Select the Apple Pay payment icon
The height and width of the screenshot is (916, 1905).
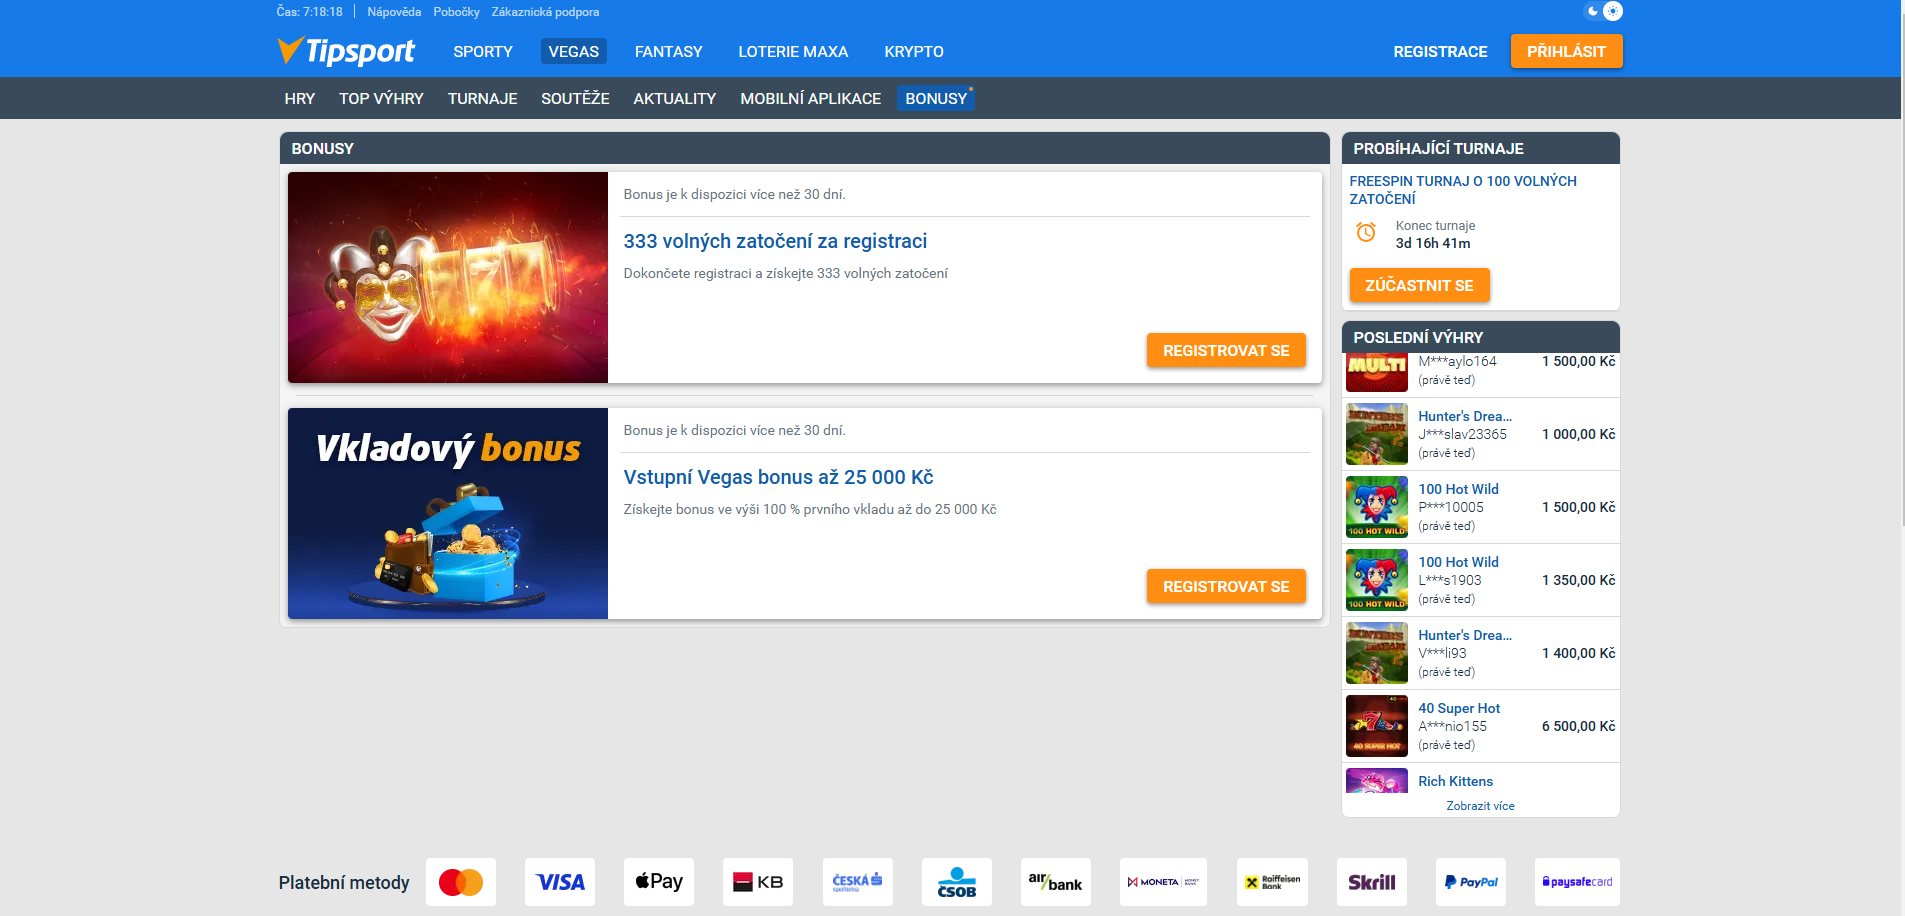click(659, 882)
